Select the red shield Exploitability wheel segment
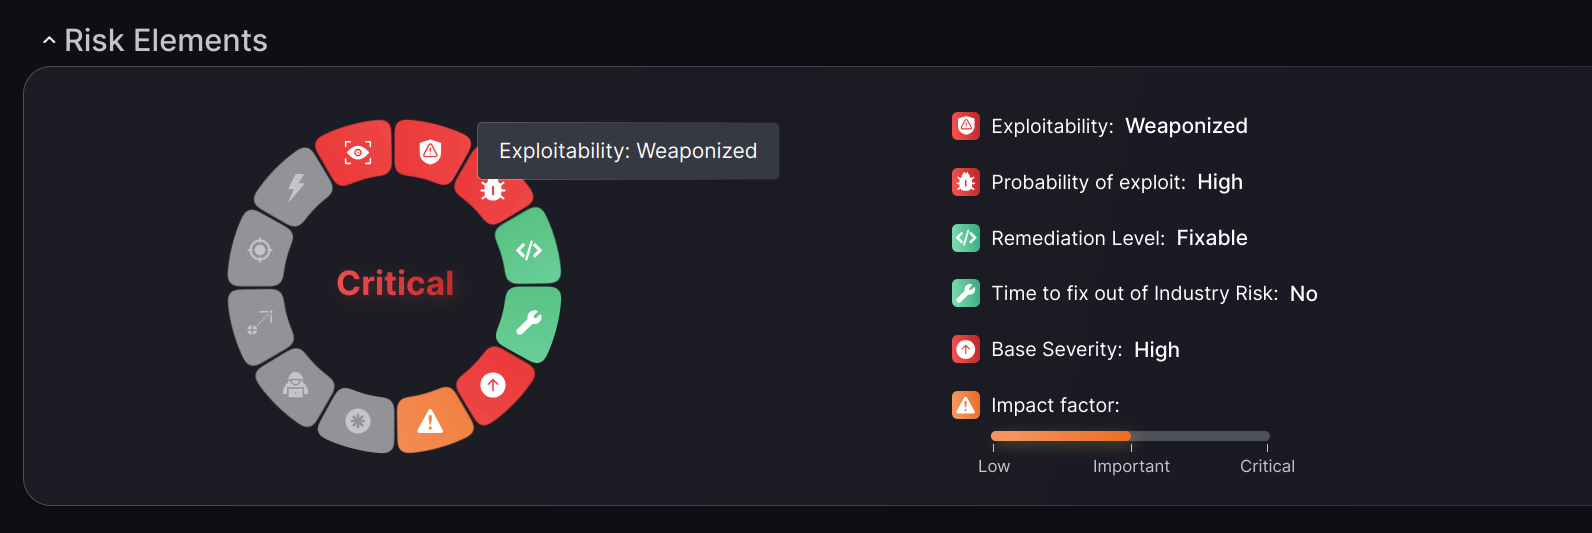Viewport: 1592px width, 533px height. 431,151
